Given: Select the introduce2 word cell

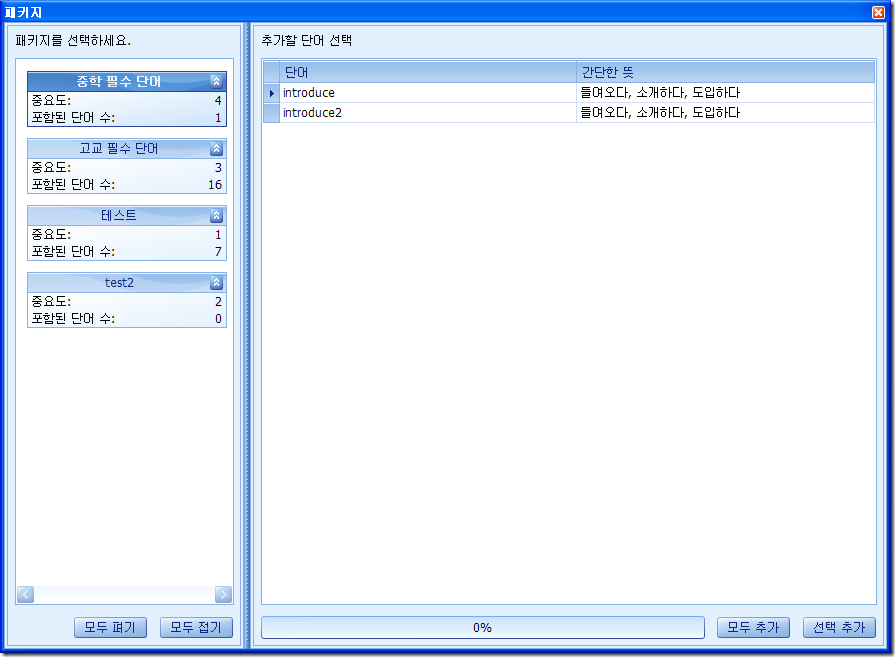Looking at the screenshot, I should 428,112.
